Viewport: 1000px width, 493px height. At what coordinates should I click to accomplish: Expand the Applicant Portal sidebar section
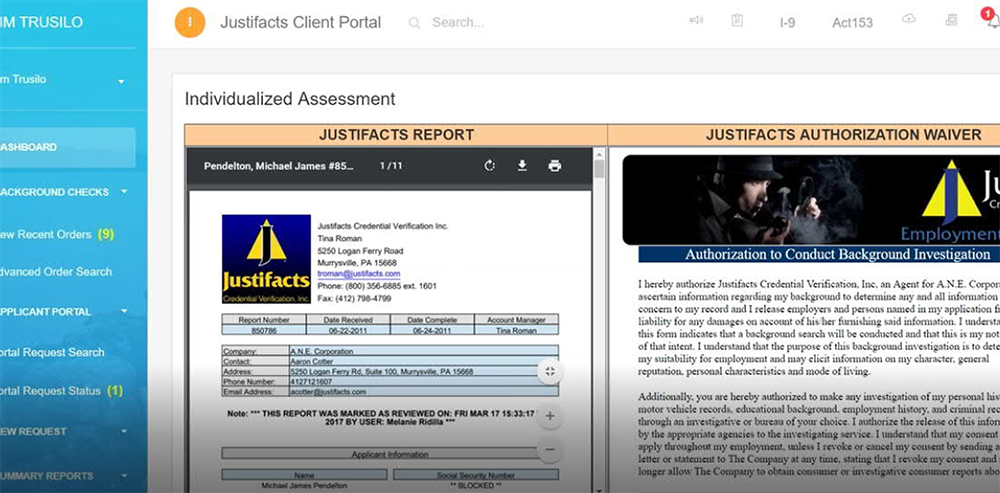(124, 312)
